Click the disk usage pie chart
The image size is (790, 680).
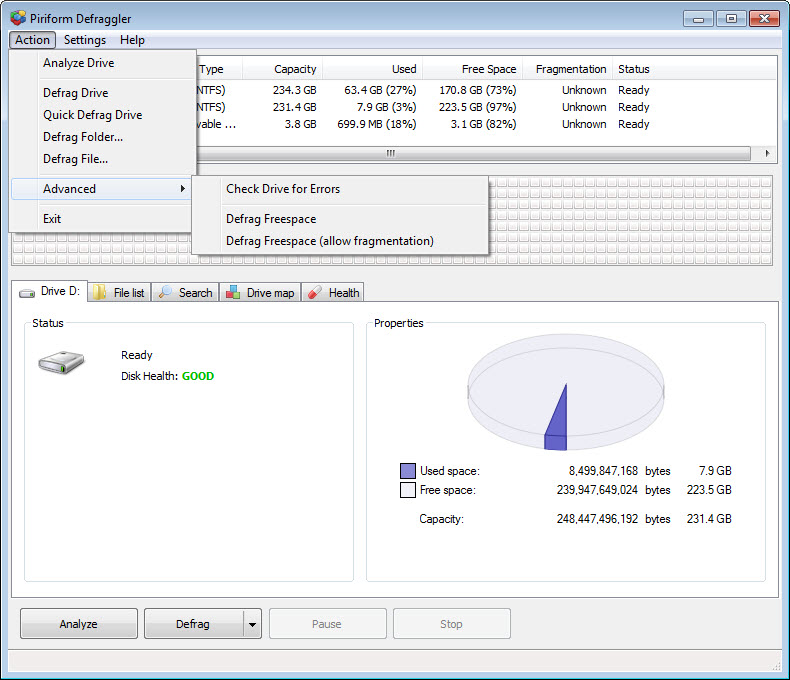pyautogui.click(x=566, y=392)
